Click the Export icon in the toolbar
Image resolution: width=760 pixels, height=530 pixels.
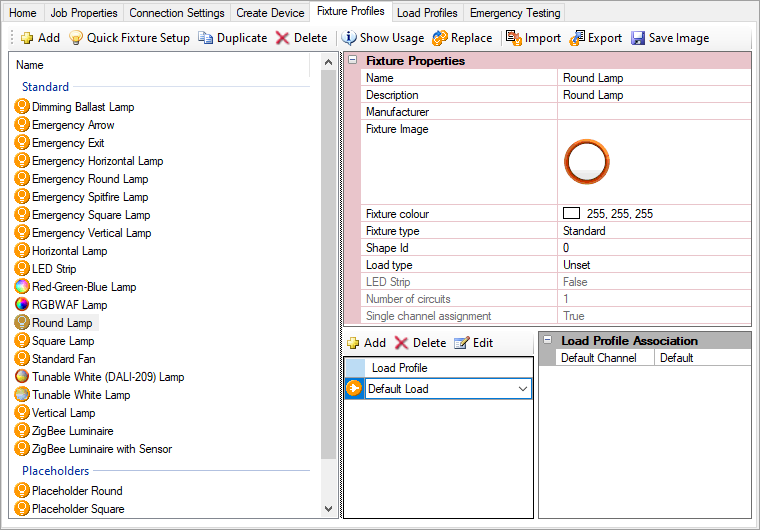577,38
